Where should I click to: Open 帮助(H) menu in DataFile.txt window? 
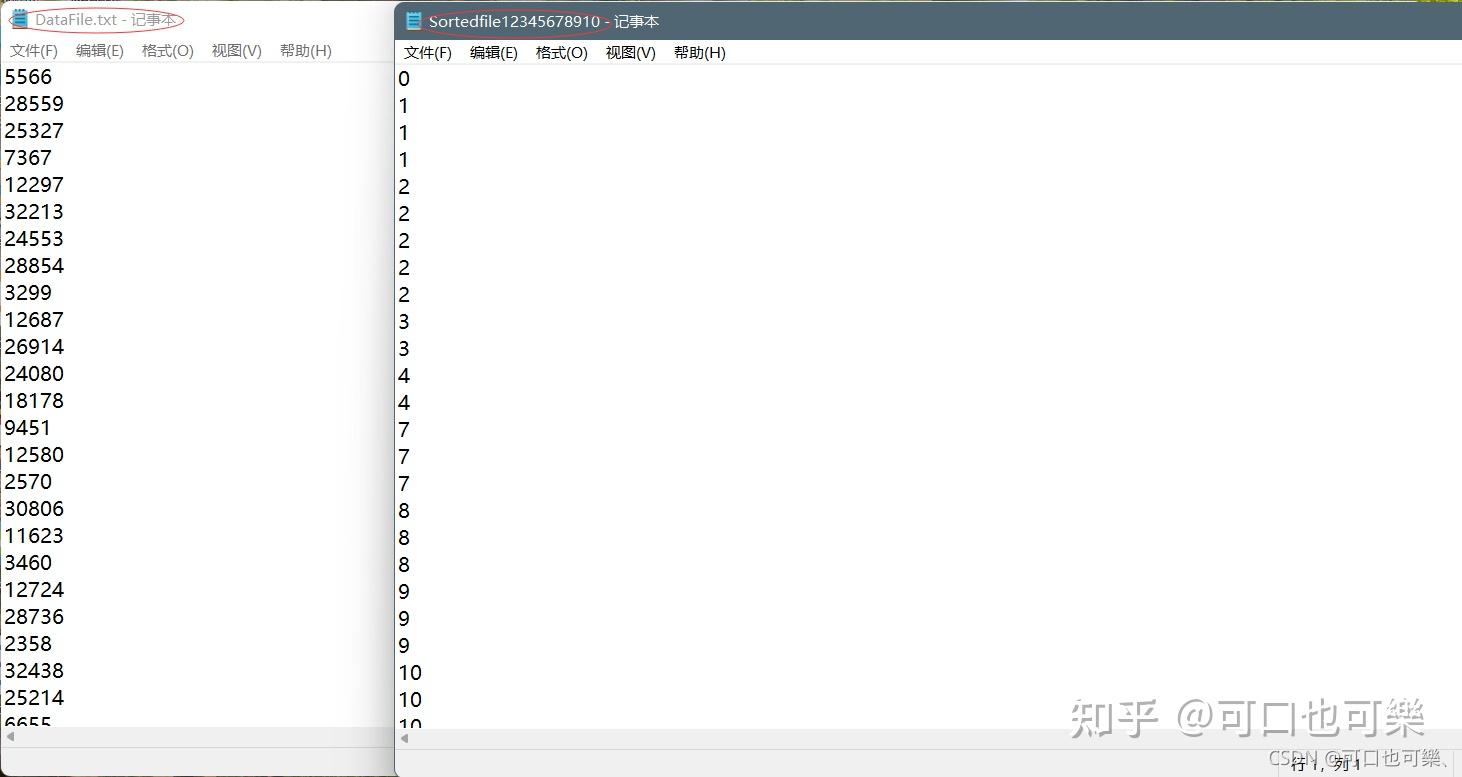coord(306,51)
